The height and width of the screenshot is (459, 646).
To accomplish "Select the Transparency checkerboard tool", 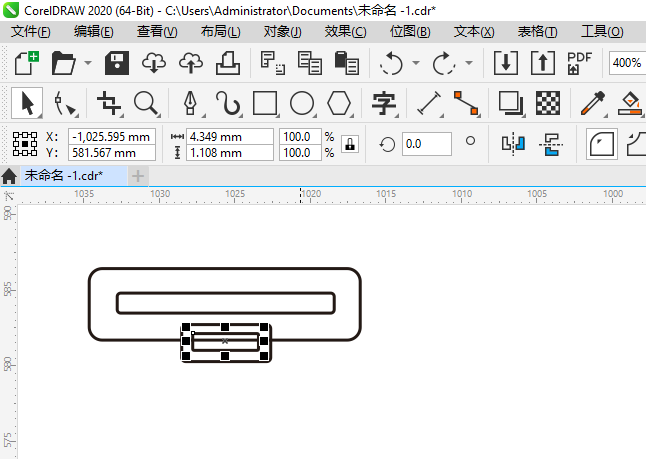I will pos(548,103).
